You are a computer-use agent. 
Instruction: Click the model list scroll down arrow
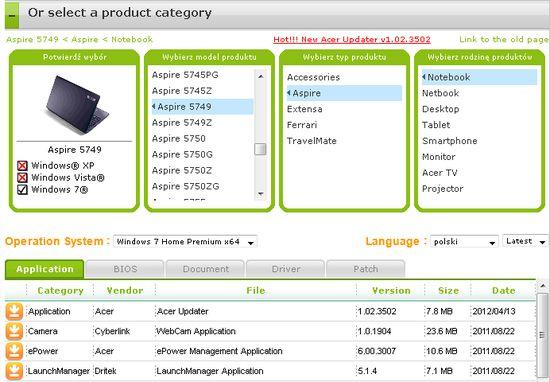pyautogui.click(x=260, y=193)
